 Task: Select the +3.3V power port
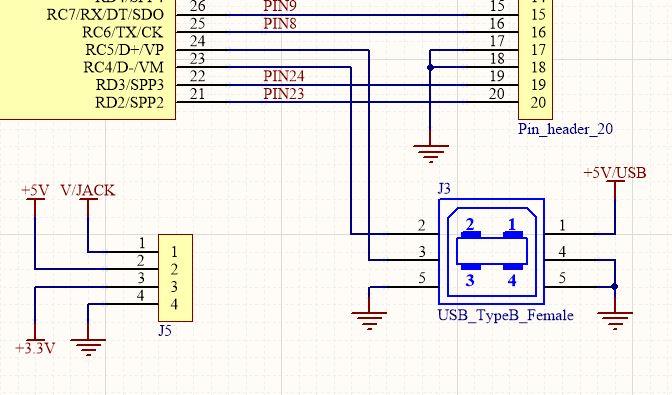35,348
